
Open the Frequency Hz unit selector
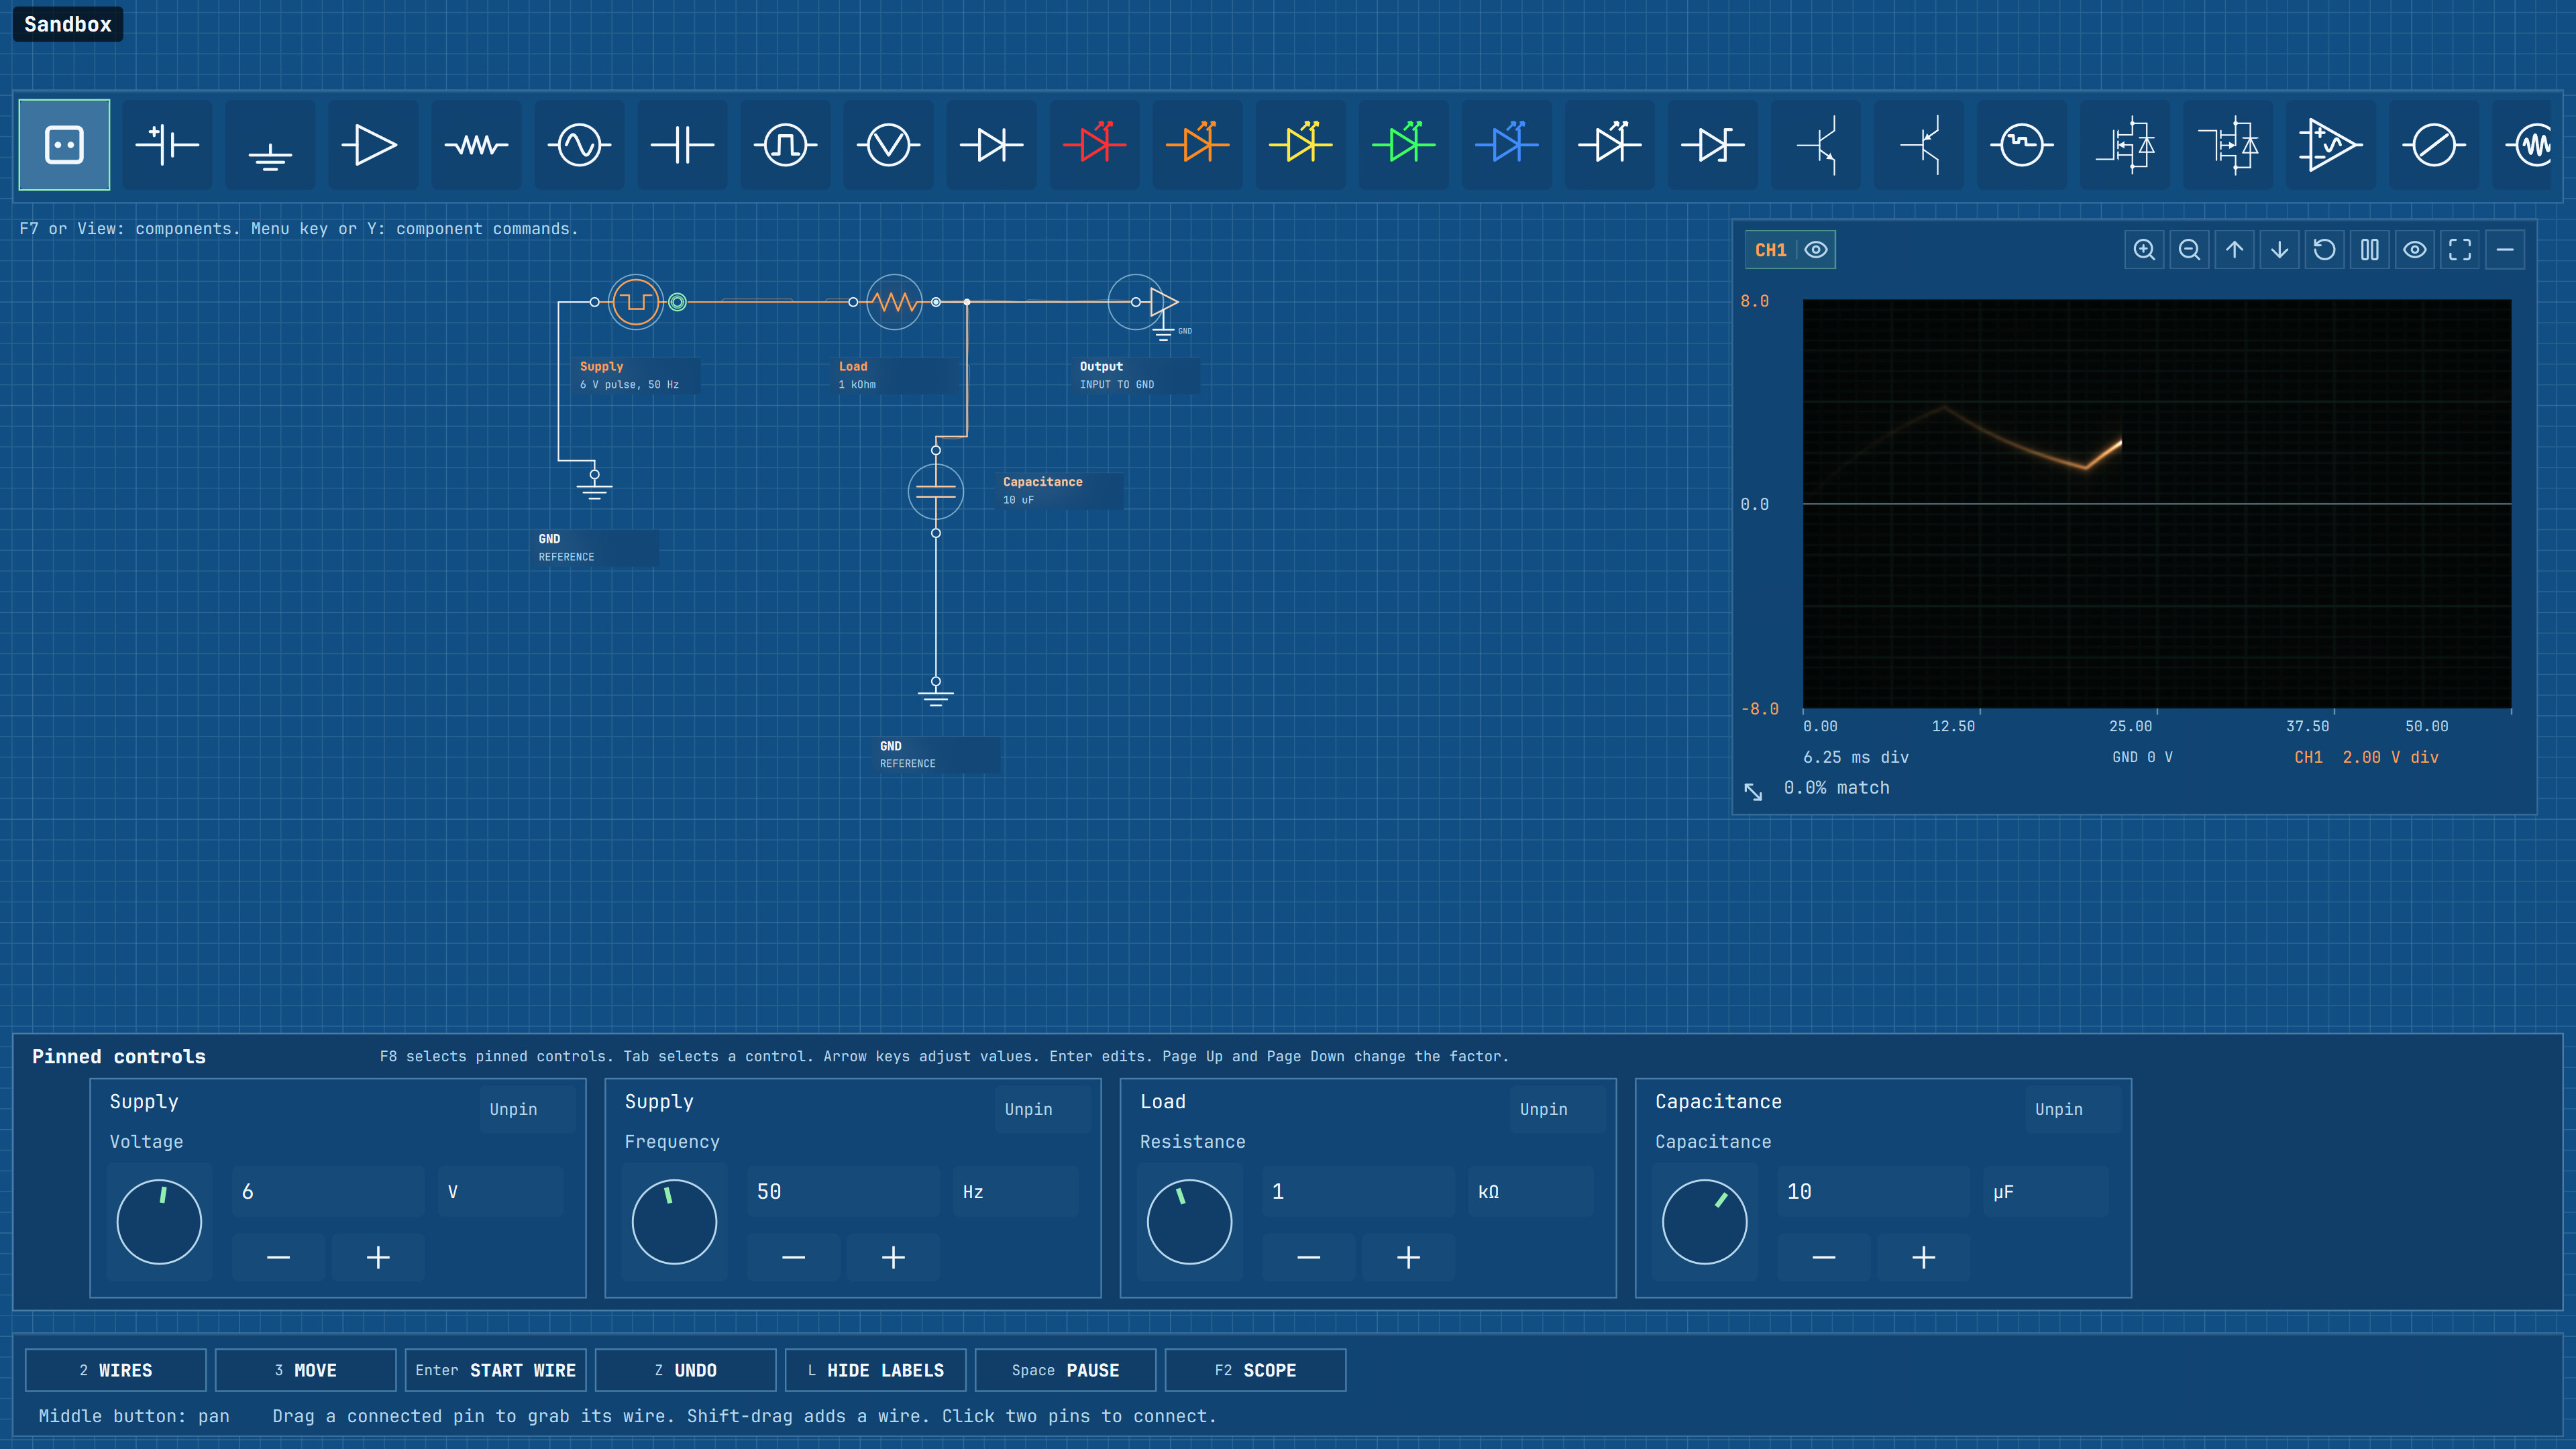[1015, 1192]
